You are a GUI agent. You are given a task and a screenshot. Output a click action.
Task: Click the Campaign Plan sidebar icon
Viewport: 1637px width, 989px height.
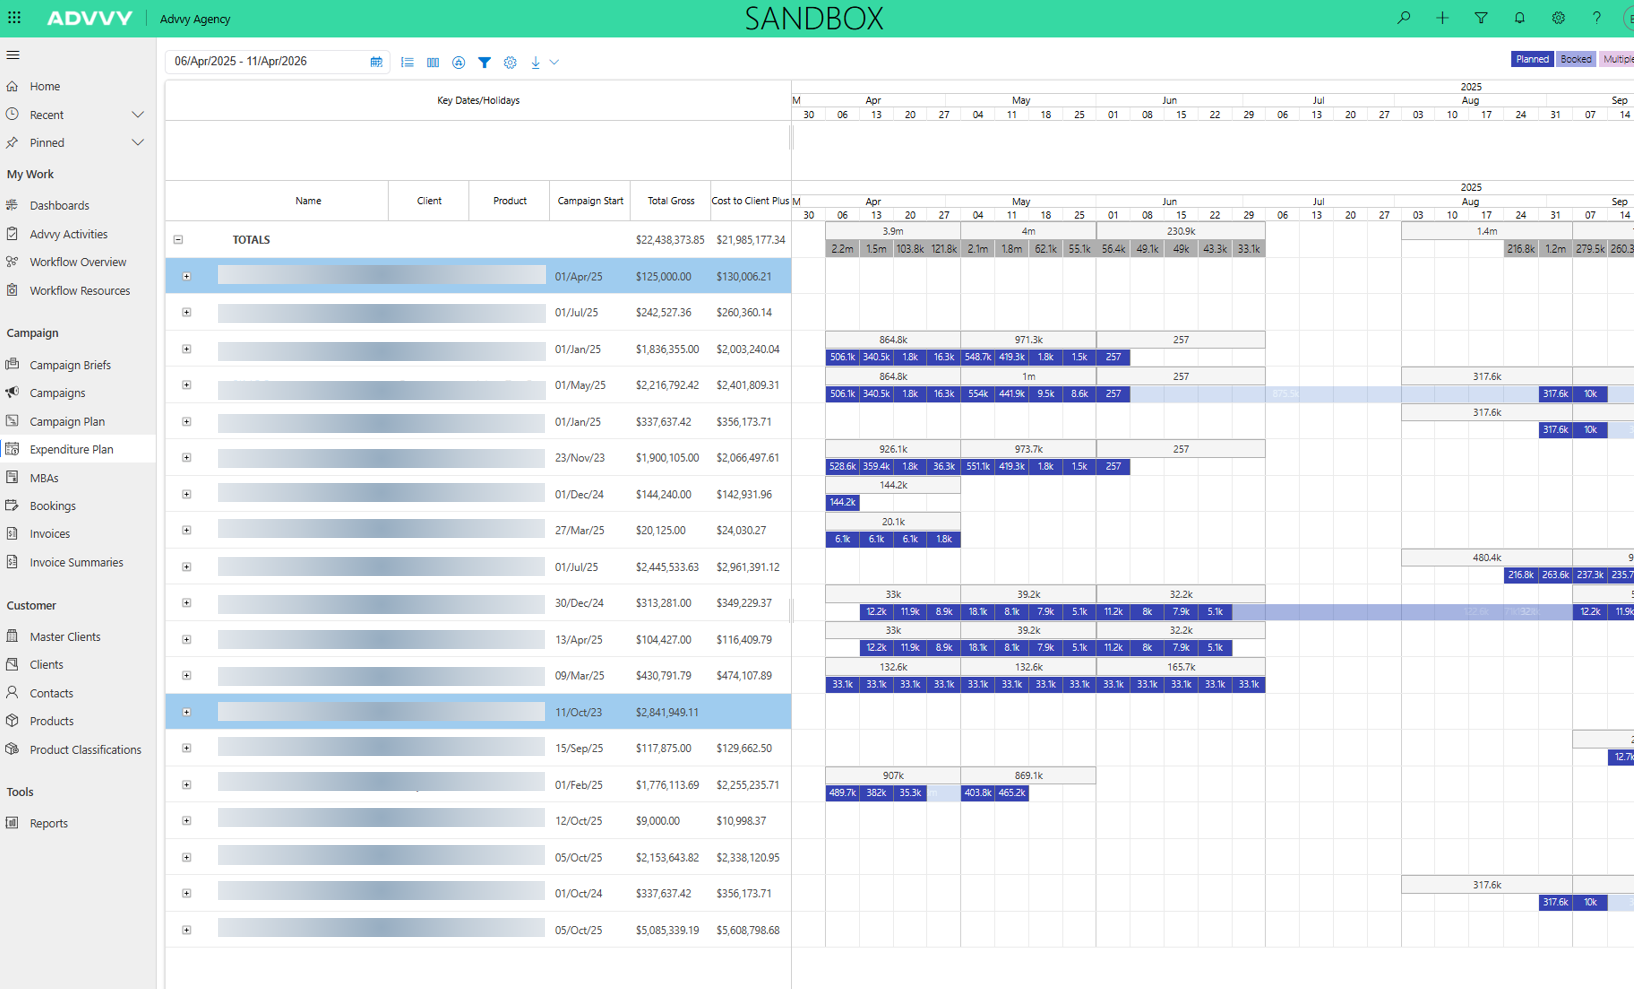pos(13,421)
